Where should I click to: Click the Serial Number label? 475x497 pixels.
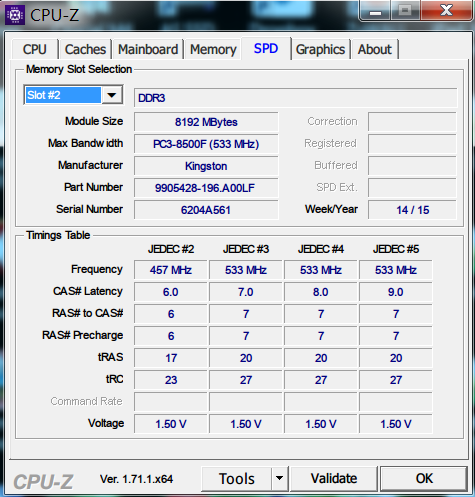click(89, 209)
